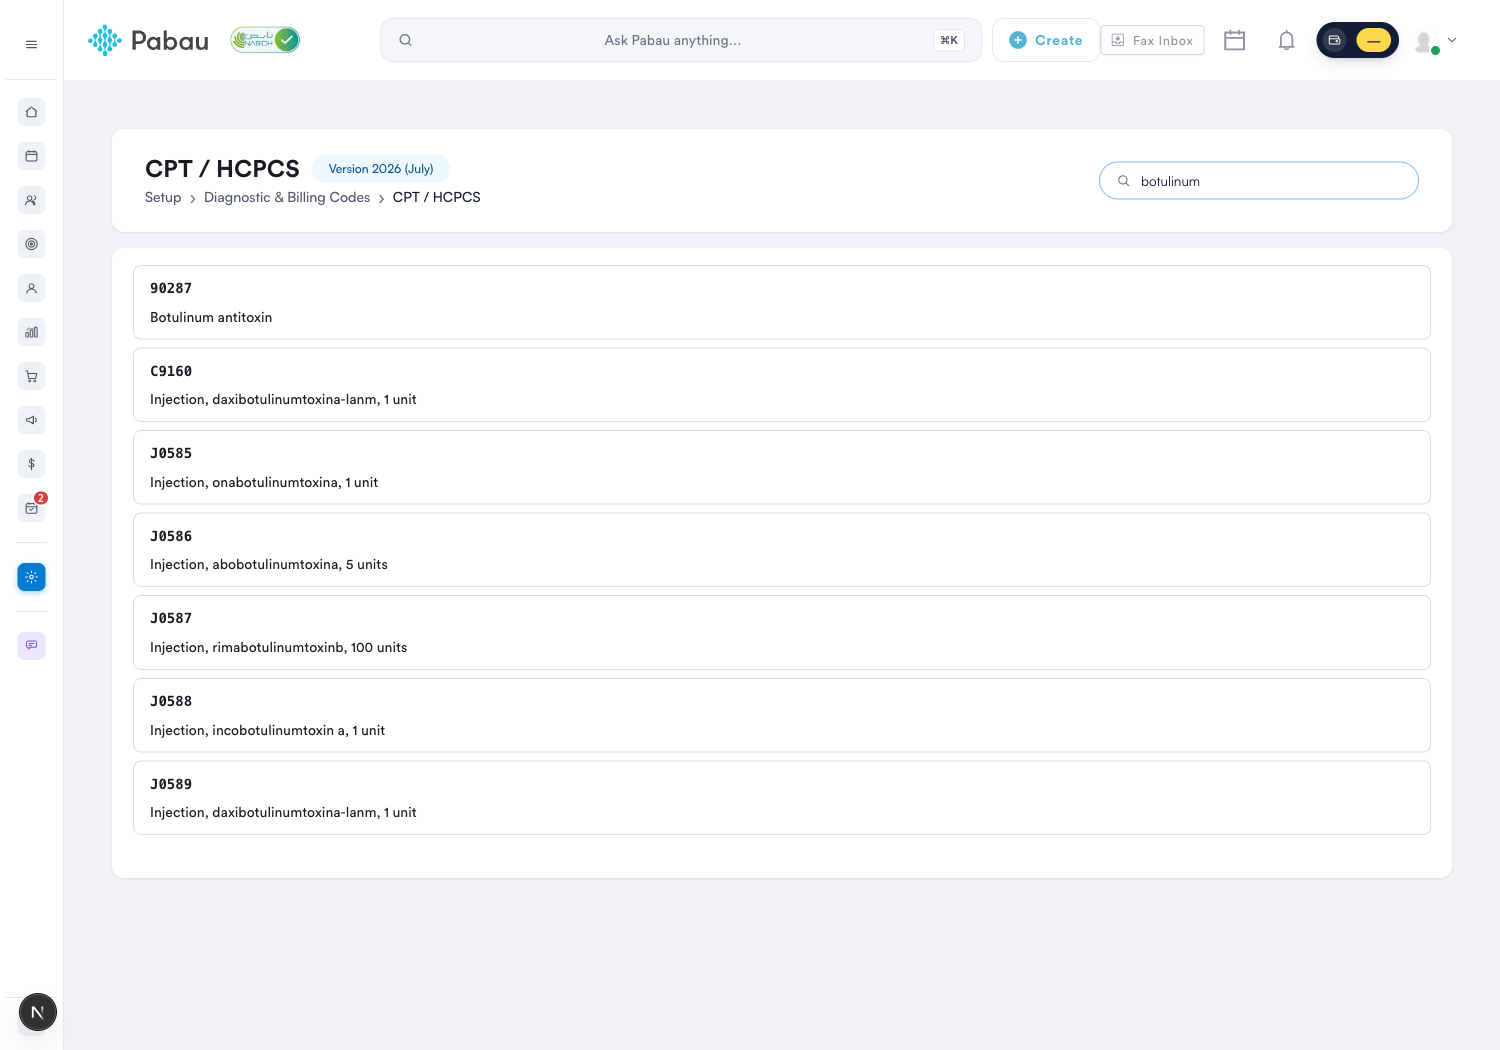The height and width of the screenshot is (1050, 1500).
Task: Open the tasks icon with badge 2
Action: click(31, 508)
